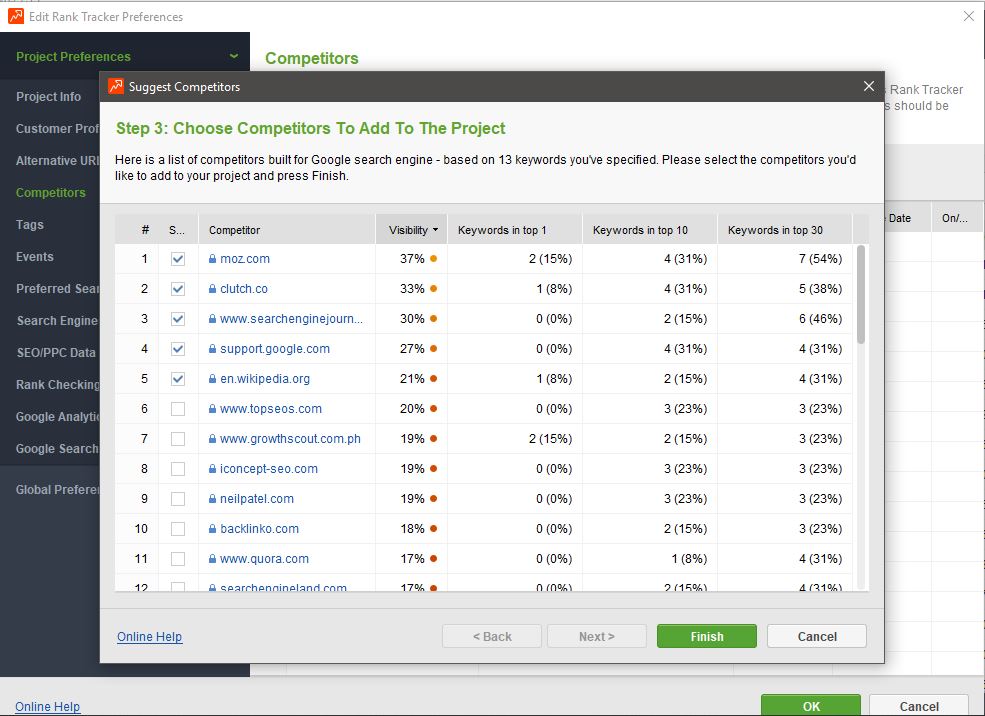Viewport: 985px width, 716px height.
Task: Click the lock icon beside moz.com
Action: pyautogui.click(x=212, y=259)
